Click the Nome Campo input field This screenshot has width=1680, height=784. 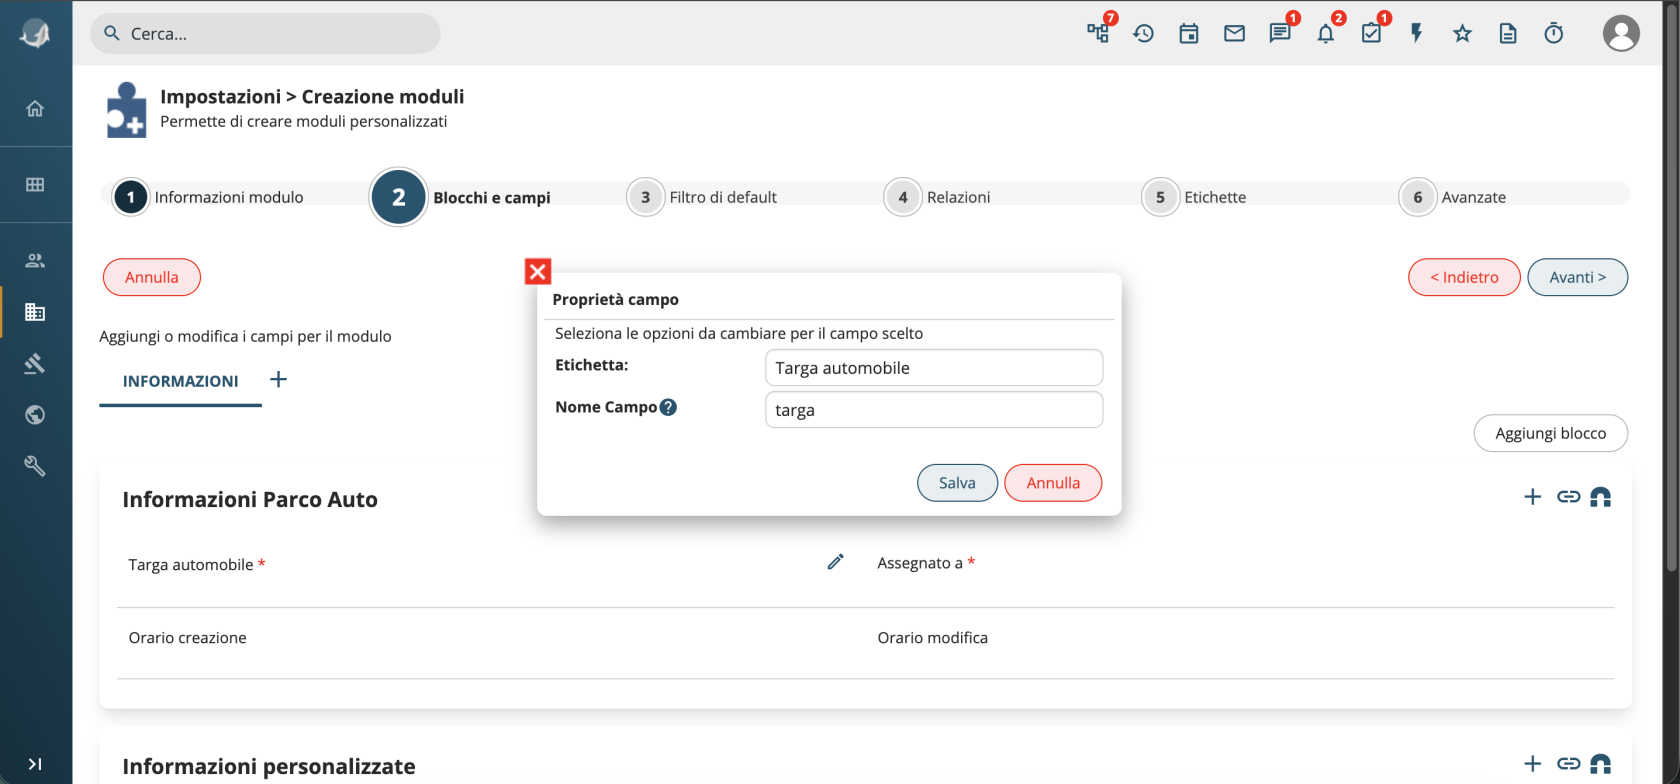click(934, 410)
